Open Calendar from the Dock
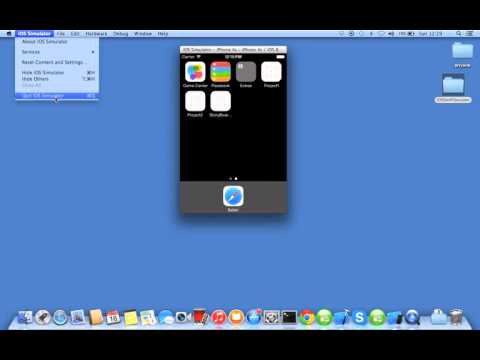This screenshot has width=480, height=360. coord(113,317)
